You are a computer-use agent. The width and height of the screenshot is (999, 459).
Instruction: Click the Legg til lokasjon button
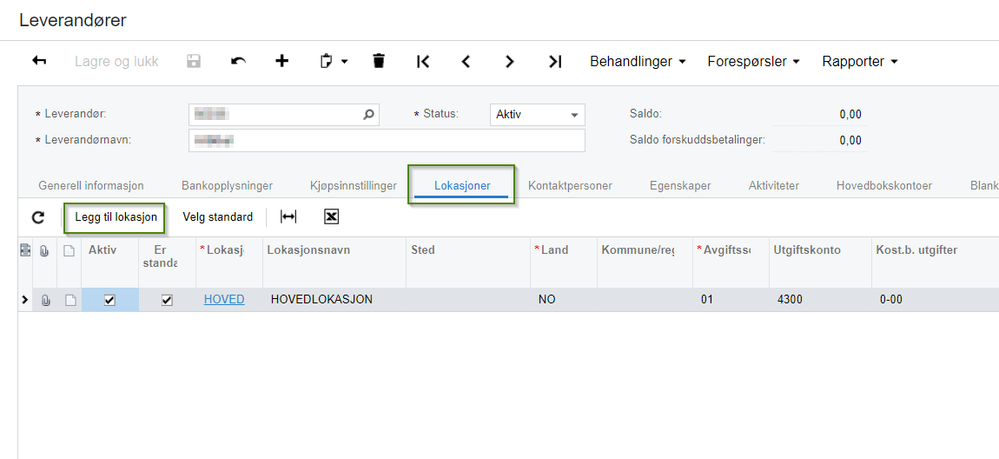pos(116,217)
